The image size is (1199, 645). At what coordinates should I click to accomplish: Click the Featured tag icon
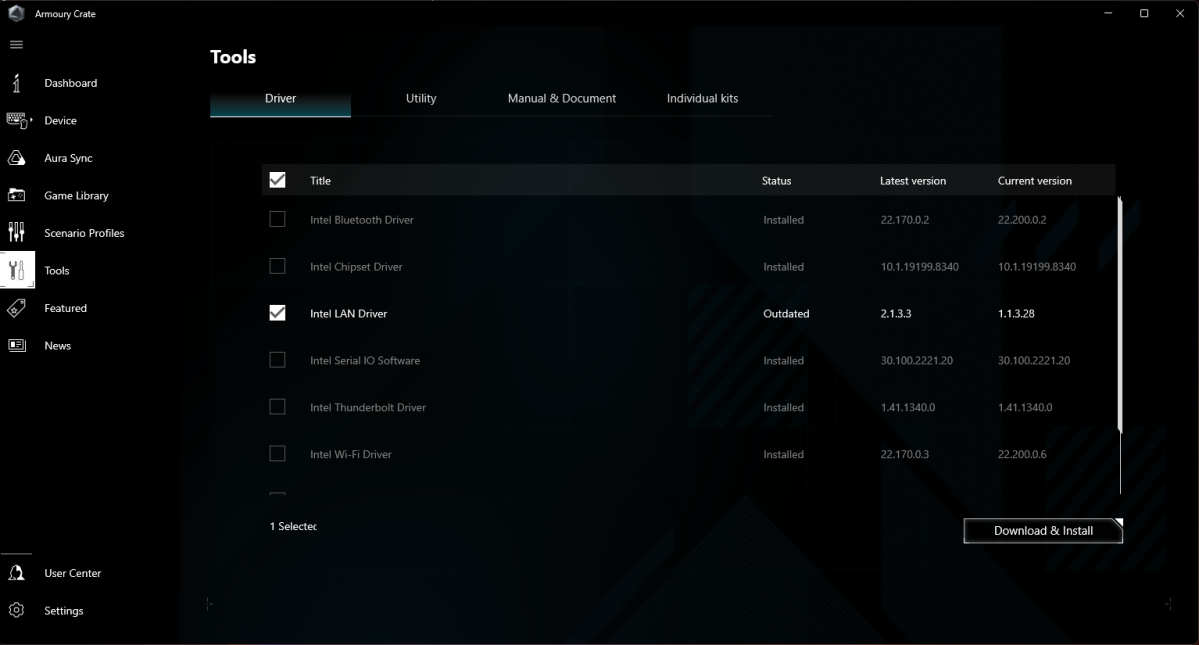pos(17,308)
